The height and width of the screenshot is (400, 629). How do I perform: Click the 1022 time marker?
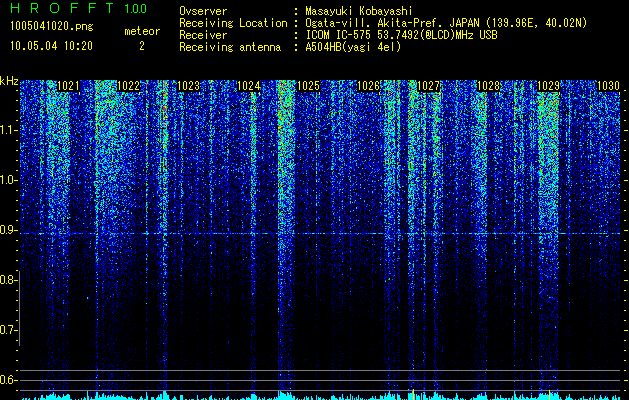click(x=128, y=86)
